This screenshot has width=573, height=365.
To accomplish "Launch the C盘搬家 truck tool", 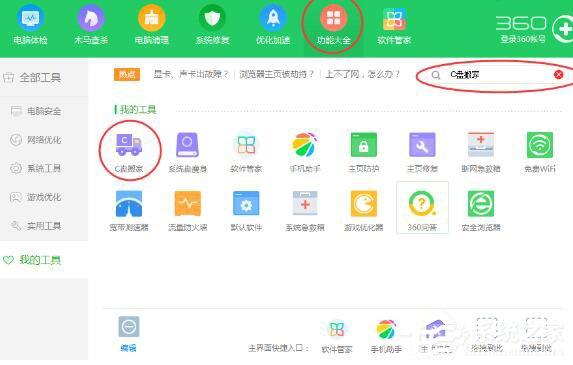I will (x=129, y=152).
